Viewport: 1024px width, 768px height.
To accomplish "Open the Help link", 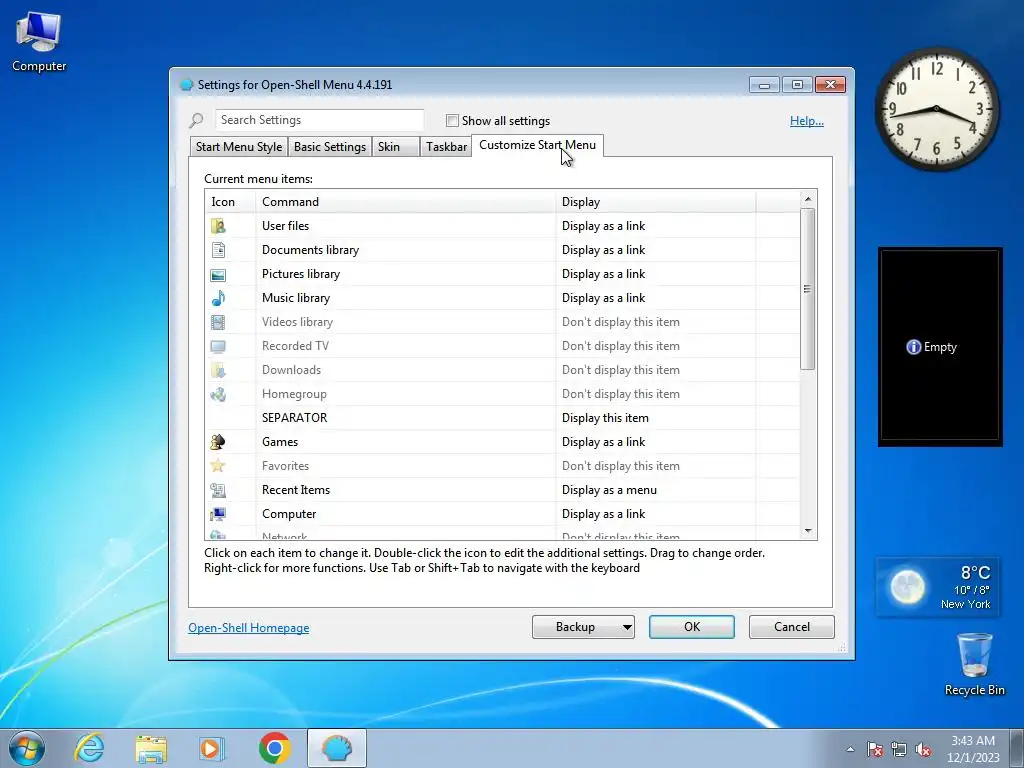I will pyautogui.click(x=807, y=121).
